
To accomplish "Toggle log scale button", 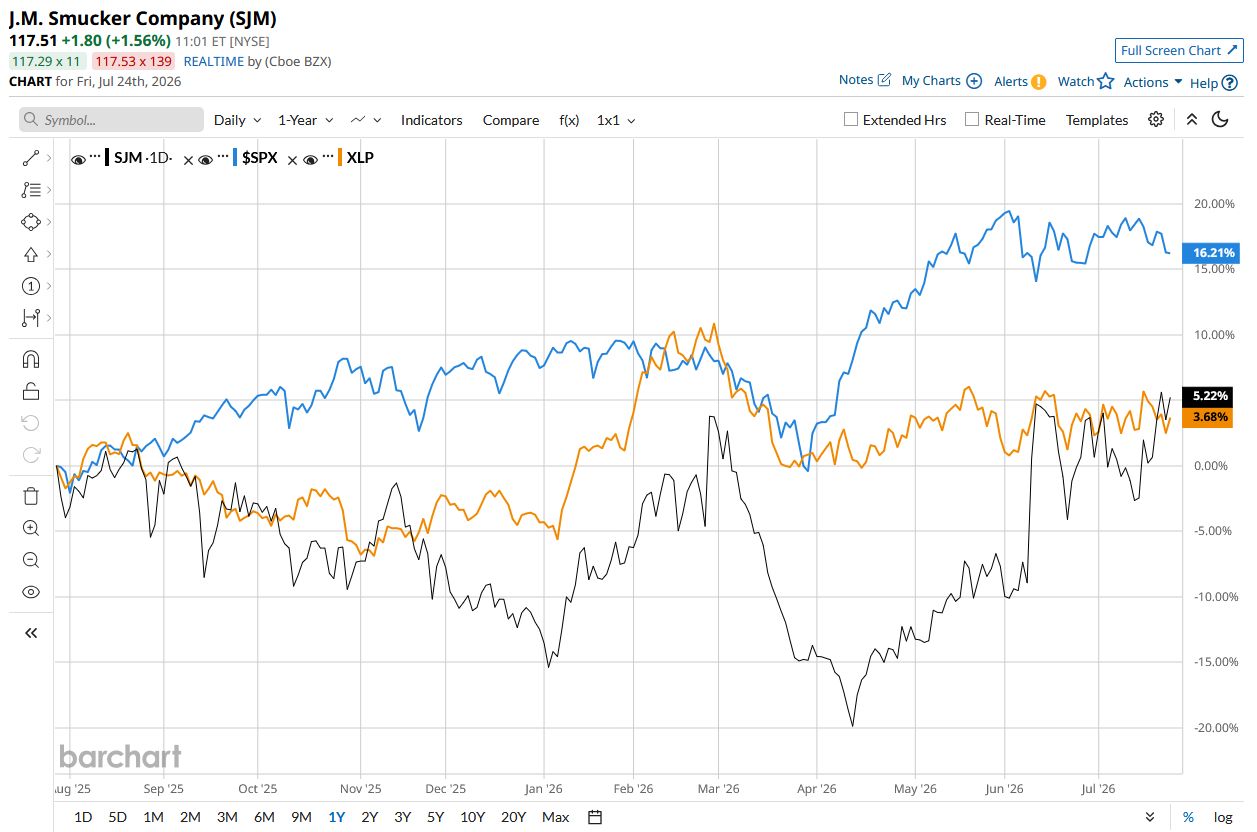I will 1223,817.
